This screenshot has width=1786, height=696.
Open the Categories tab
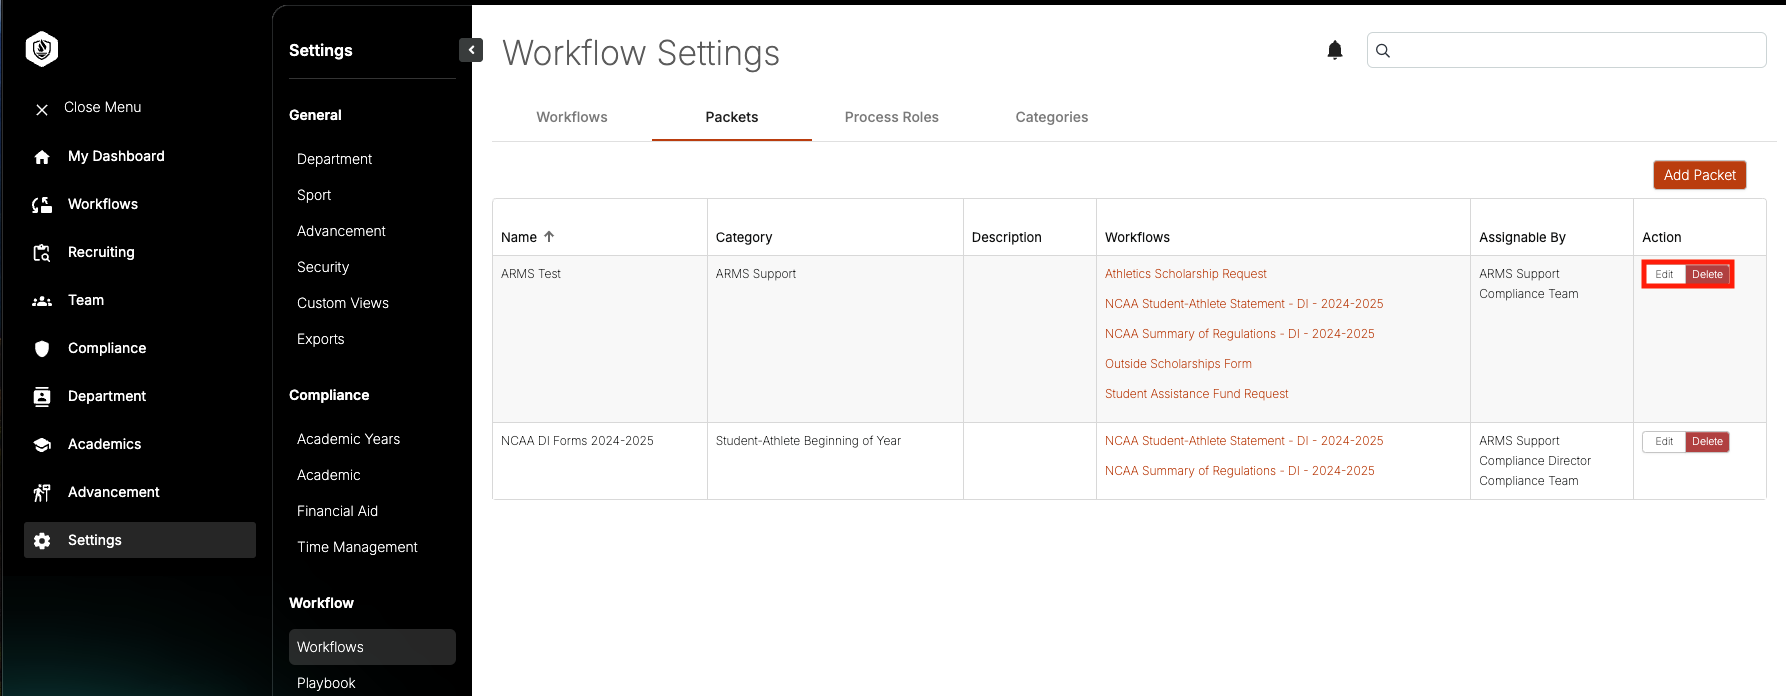(1052, 117)
